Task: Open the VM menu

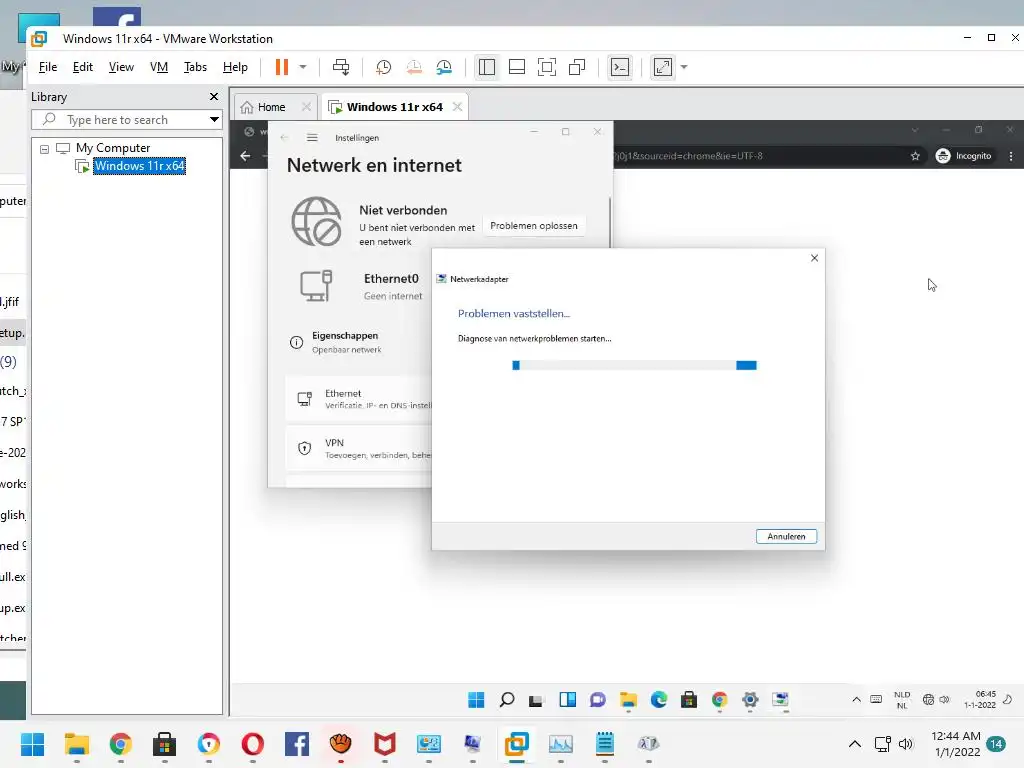Action: click(159, 67)
